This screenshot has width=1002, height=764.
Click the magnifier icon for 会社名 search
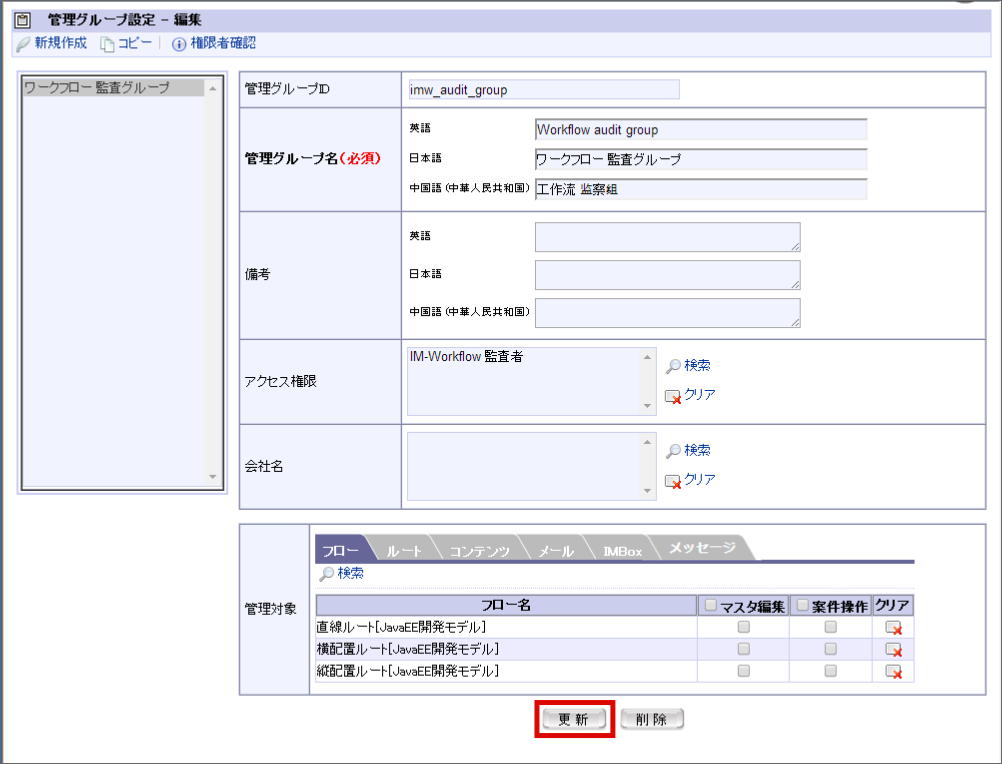tap(673, 451)
